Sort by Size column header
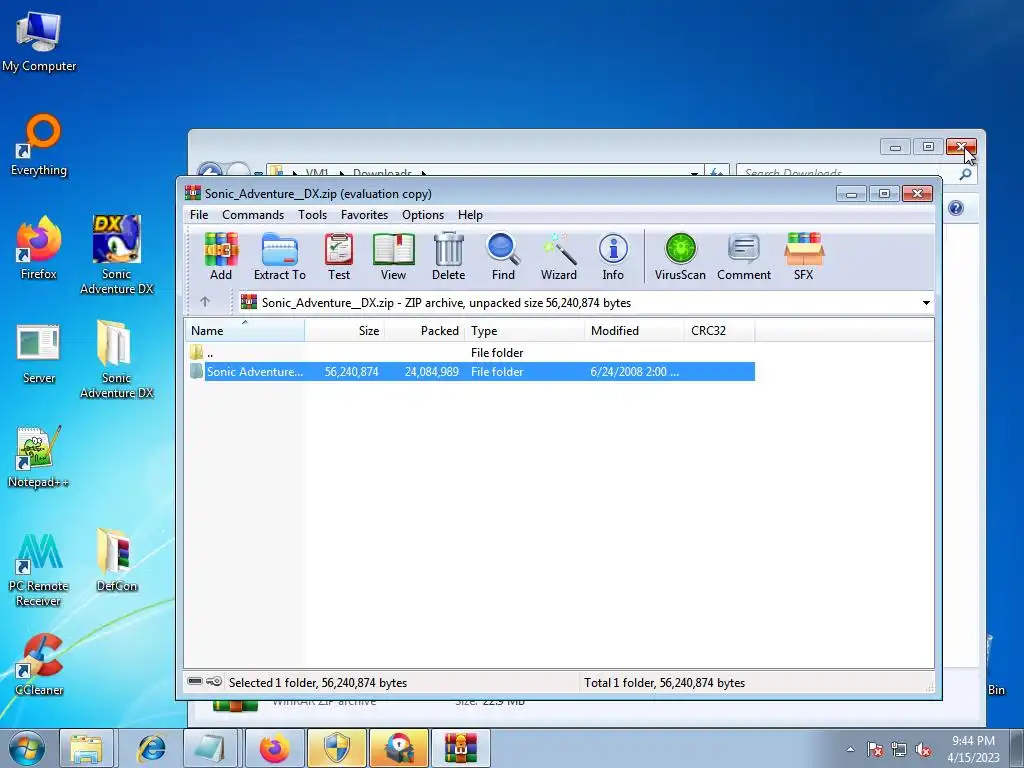 coord(344,330)
